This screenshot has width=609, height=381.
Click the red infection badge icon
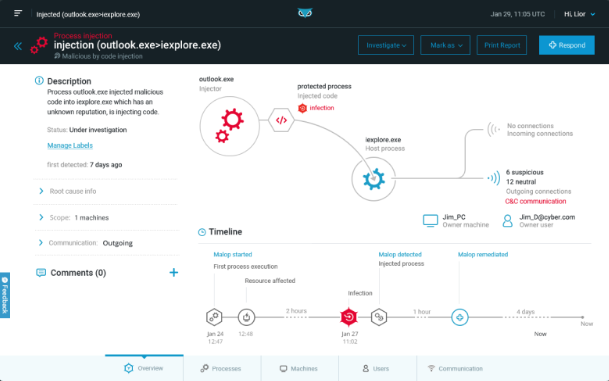pos(303,108)
